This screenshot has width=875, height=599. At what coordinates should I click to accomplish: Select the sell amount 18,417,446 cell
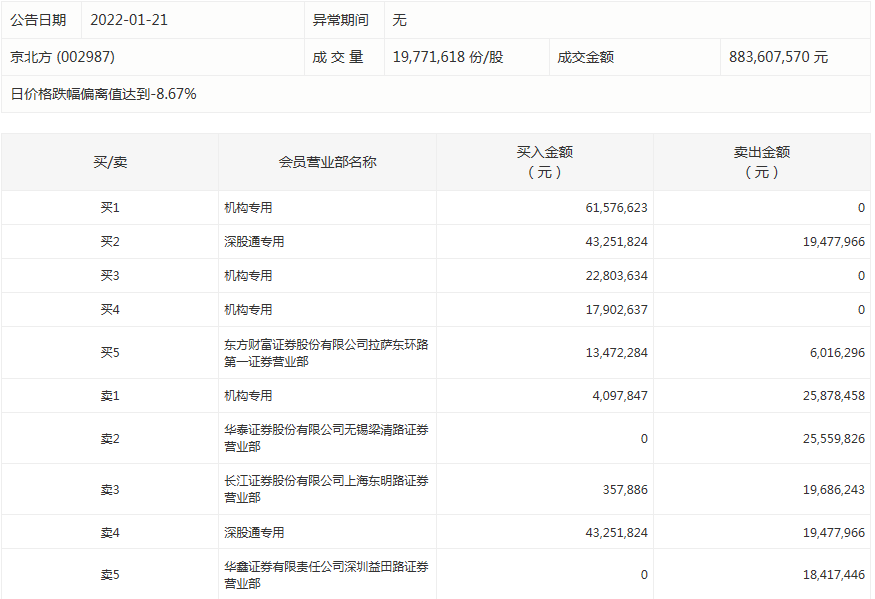click(825, 575)
